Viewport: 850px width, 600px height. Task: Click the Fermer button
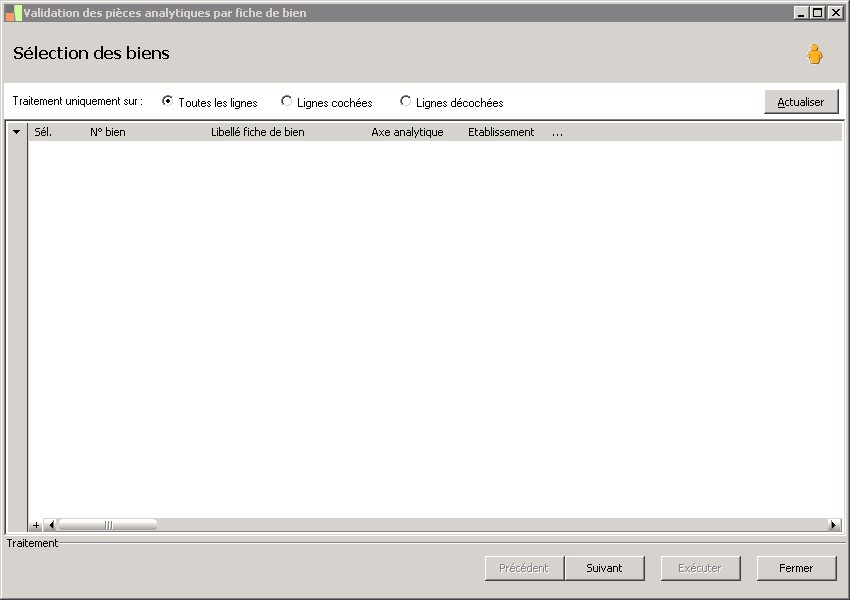796,568
